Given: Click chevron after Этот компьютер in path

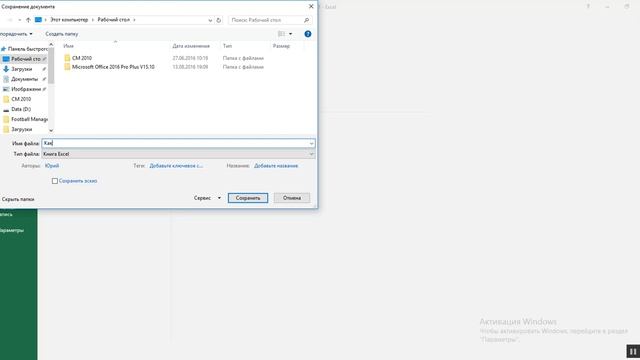Looking at the screenshot, I should pyautogui.click(x=93, y=20).
